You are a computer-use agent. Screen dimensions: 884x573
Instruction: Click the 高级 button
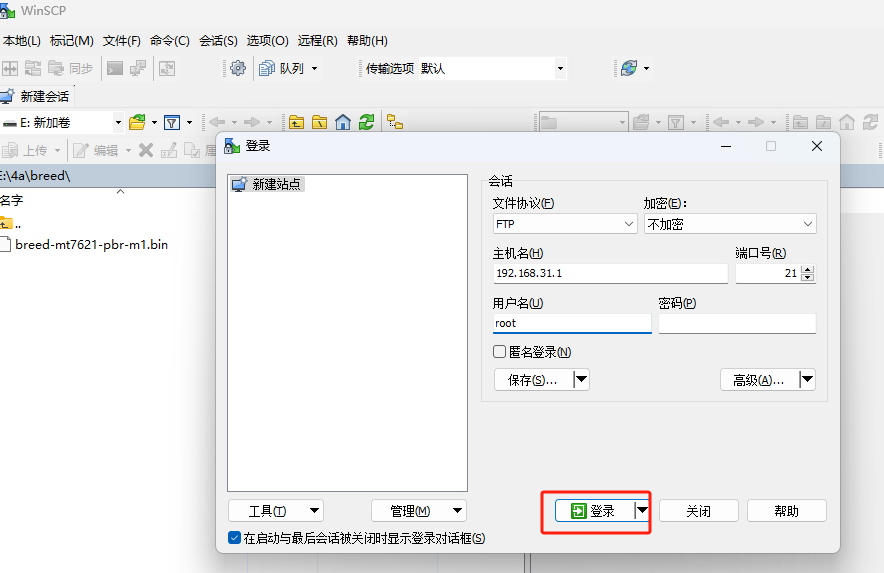point(759,380)
